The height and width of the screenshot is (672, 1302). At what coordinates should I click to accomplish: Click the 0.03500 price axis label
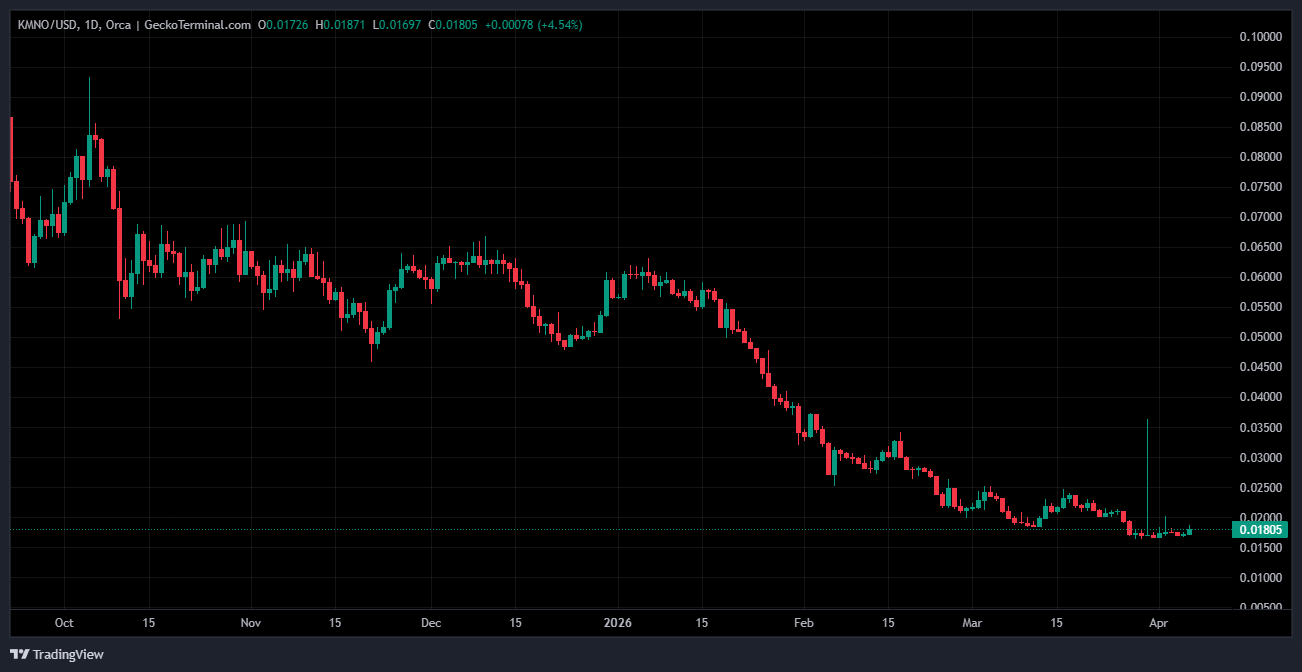pyautogui.click(x=1260, y=428)
